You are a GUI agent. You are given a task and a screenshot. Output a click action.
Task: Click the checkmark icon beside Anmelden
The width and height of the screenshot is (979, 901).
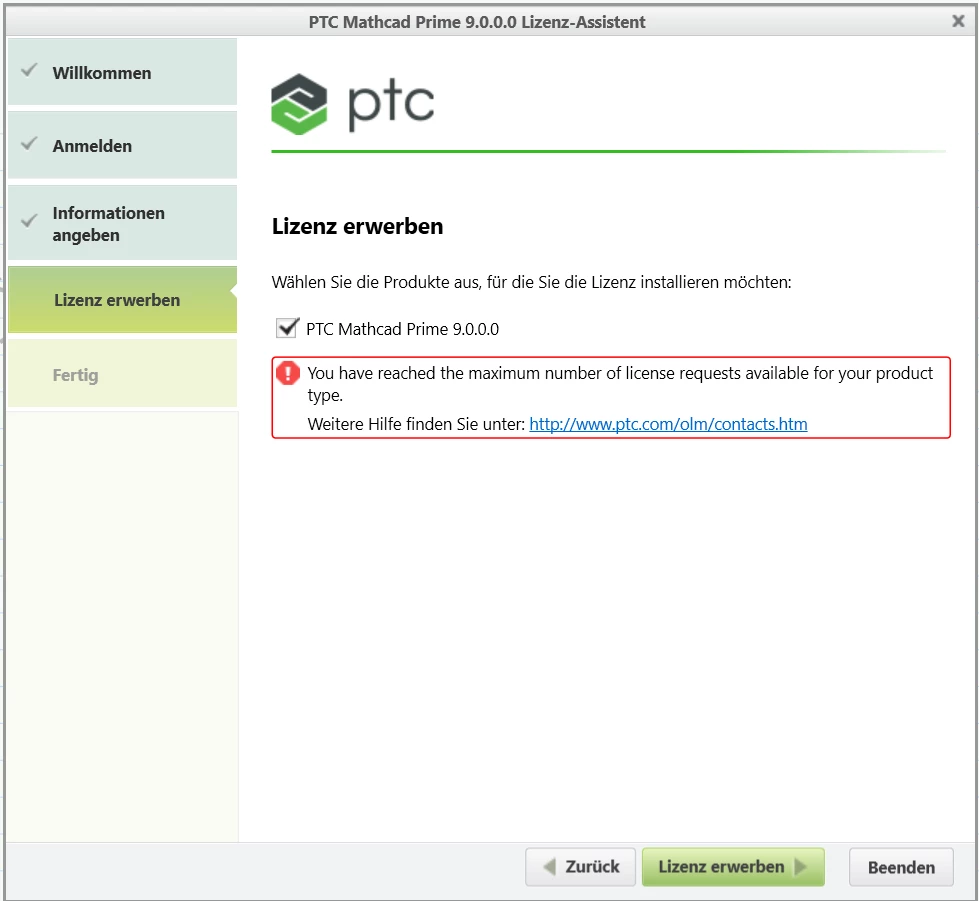tap(29, 144)
